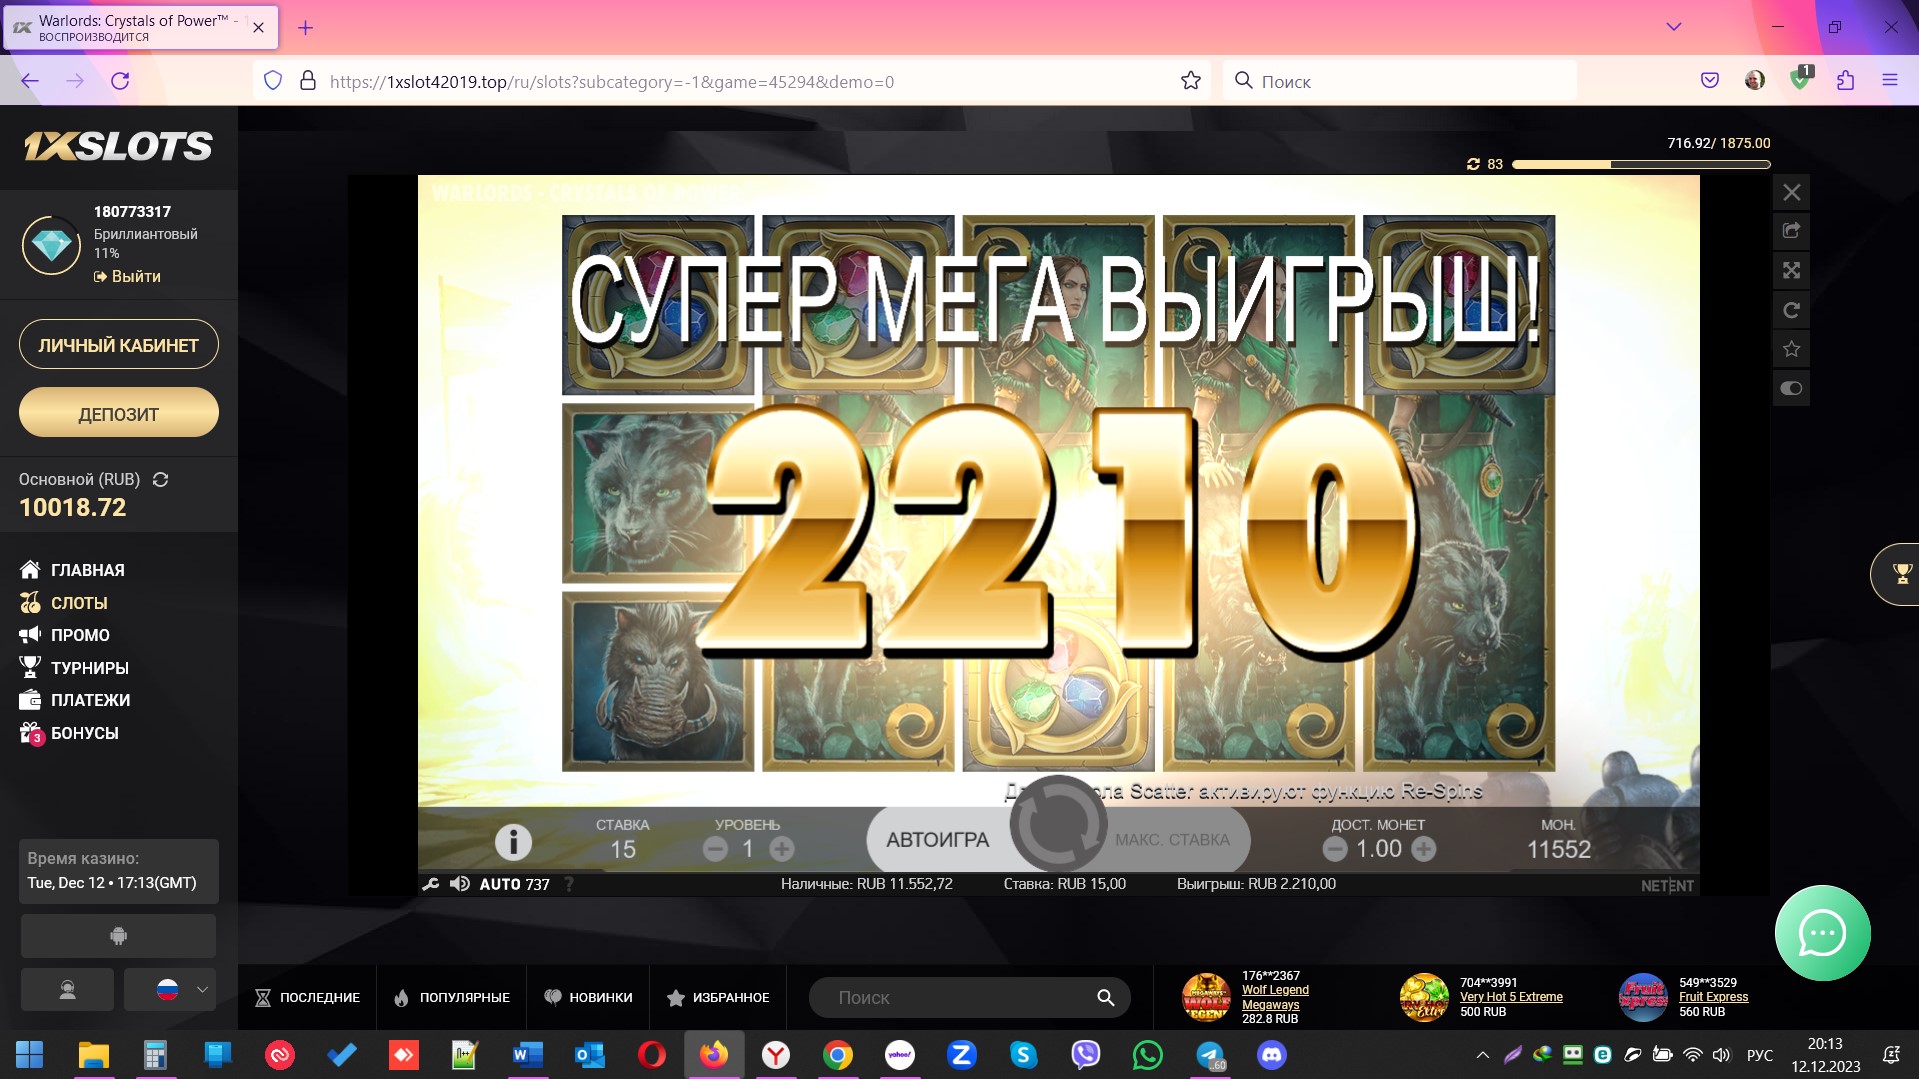Viewport: 1919px width, 1079px height.
Task: Click the Fruit Express thumbnail
Action: [1643, 997]
